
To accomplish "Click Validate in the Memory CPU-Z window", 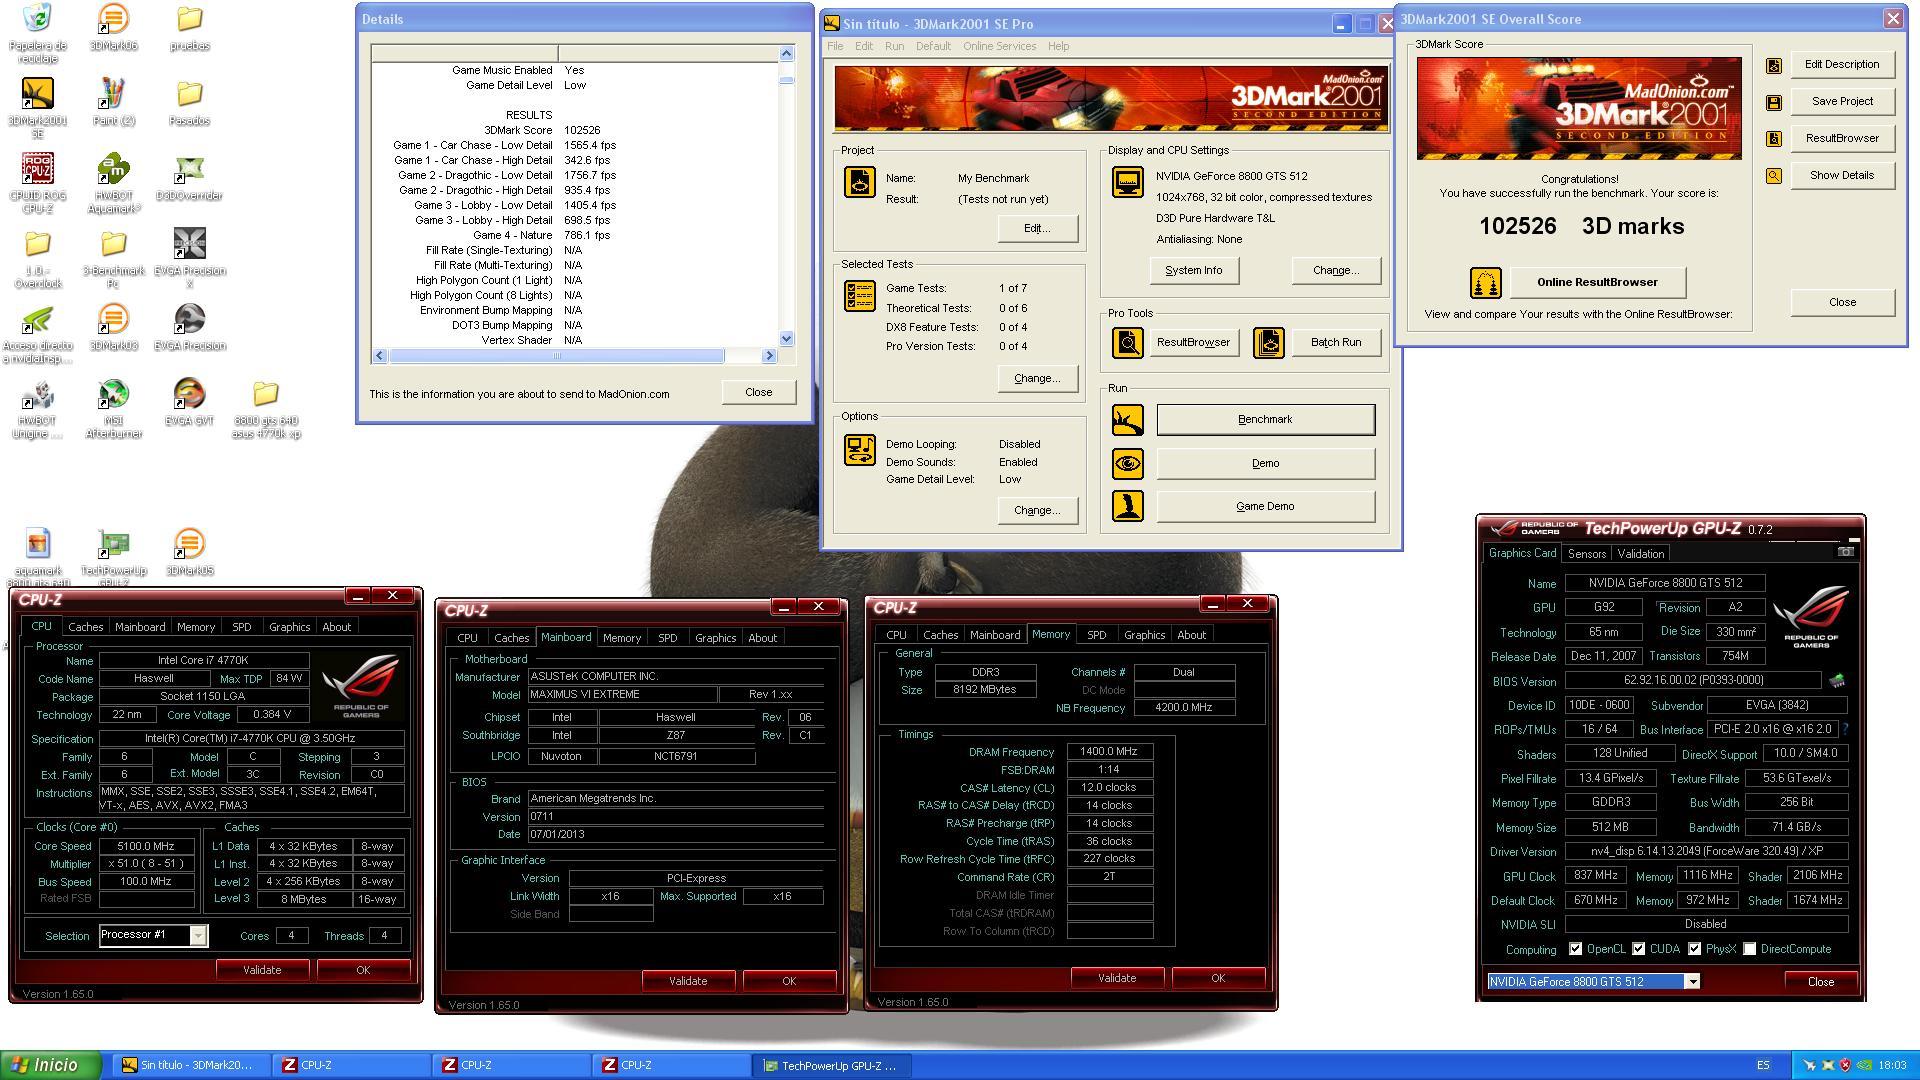I will pos(1117,978).
